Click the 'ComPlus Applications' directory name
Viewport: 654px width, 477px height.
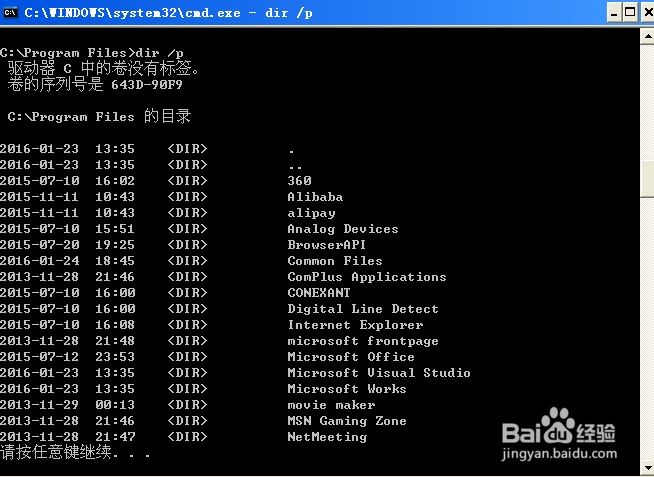coord(367,277)
